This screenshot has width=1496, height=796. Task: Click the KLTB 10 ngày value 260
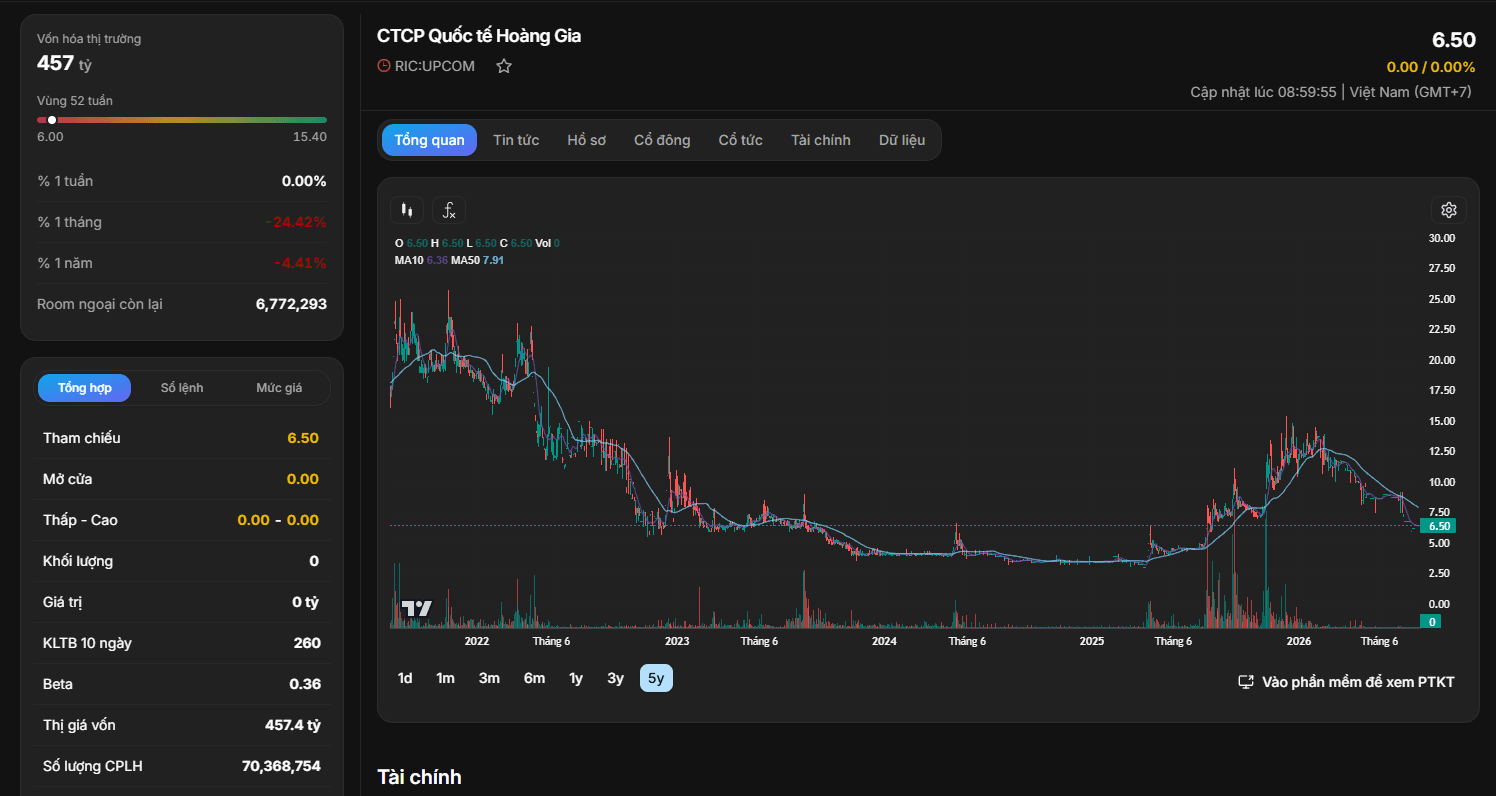click(307, 643)
